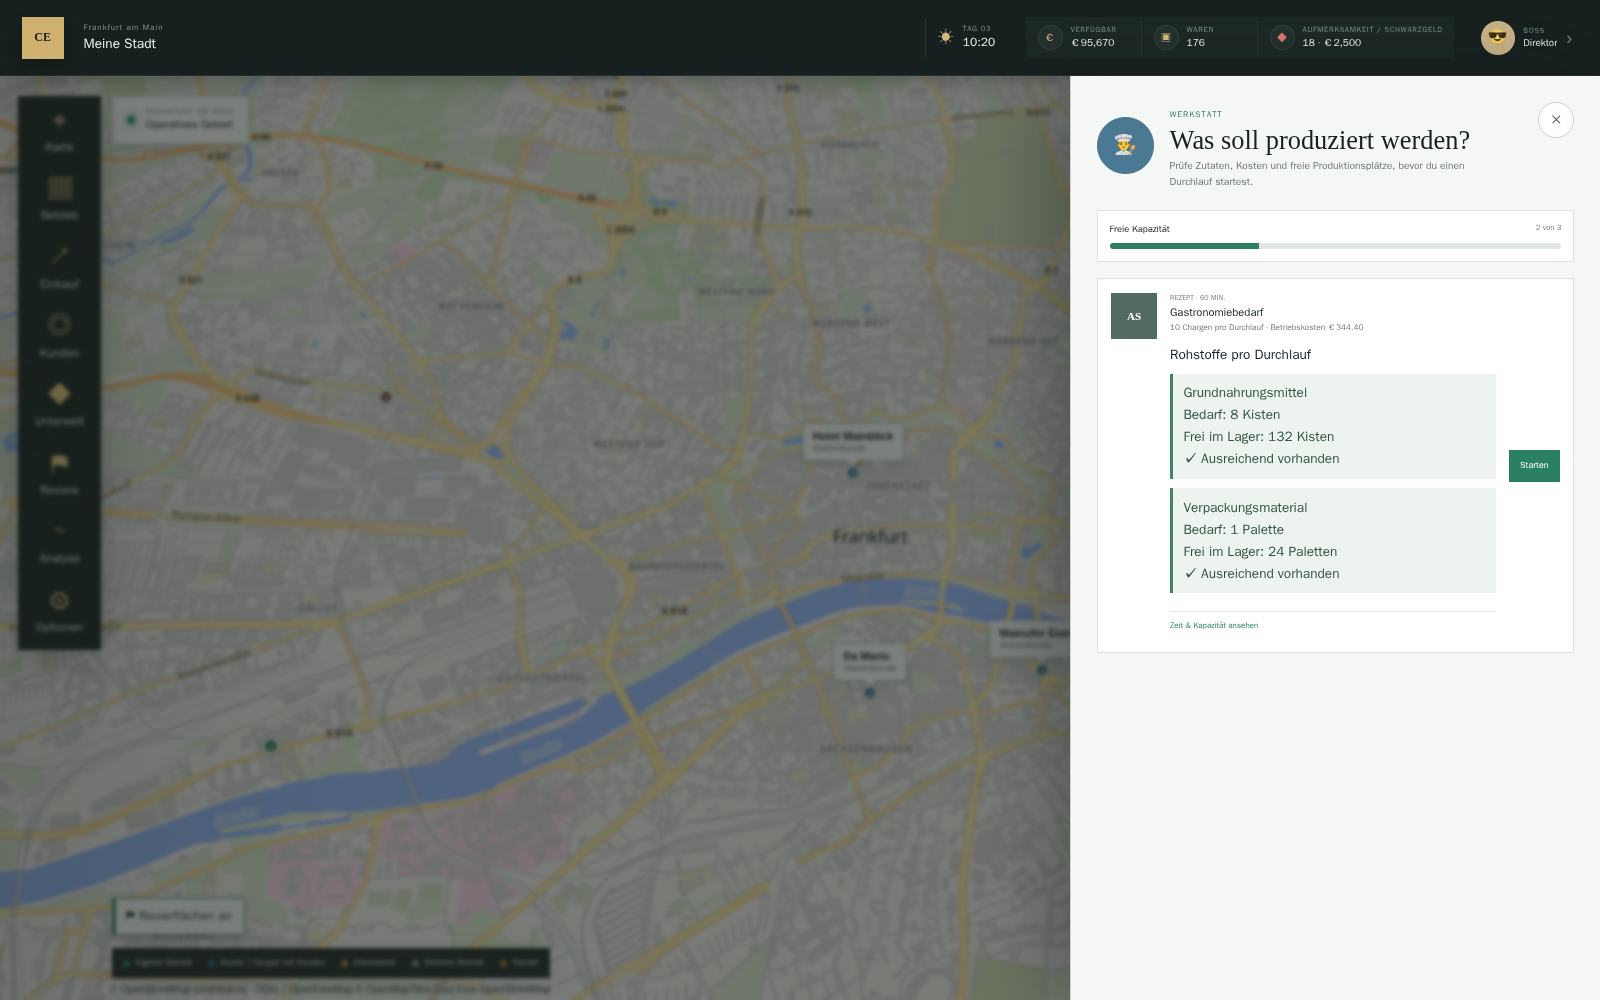Select the AS recipe badge for Gastronomiebedarf
Image resolution: width=1600 pixels, height=1000 pixels.
click(1134, 316)
